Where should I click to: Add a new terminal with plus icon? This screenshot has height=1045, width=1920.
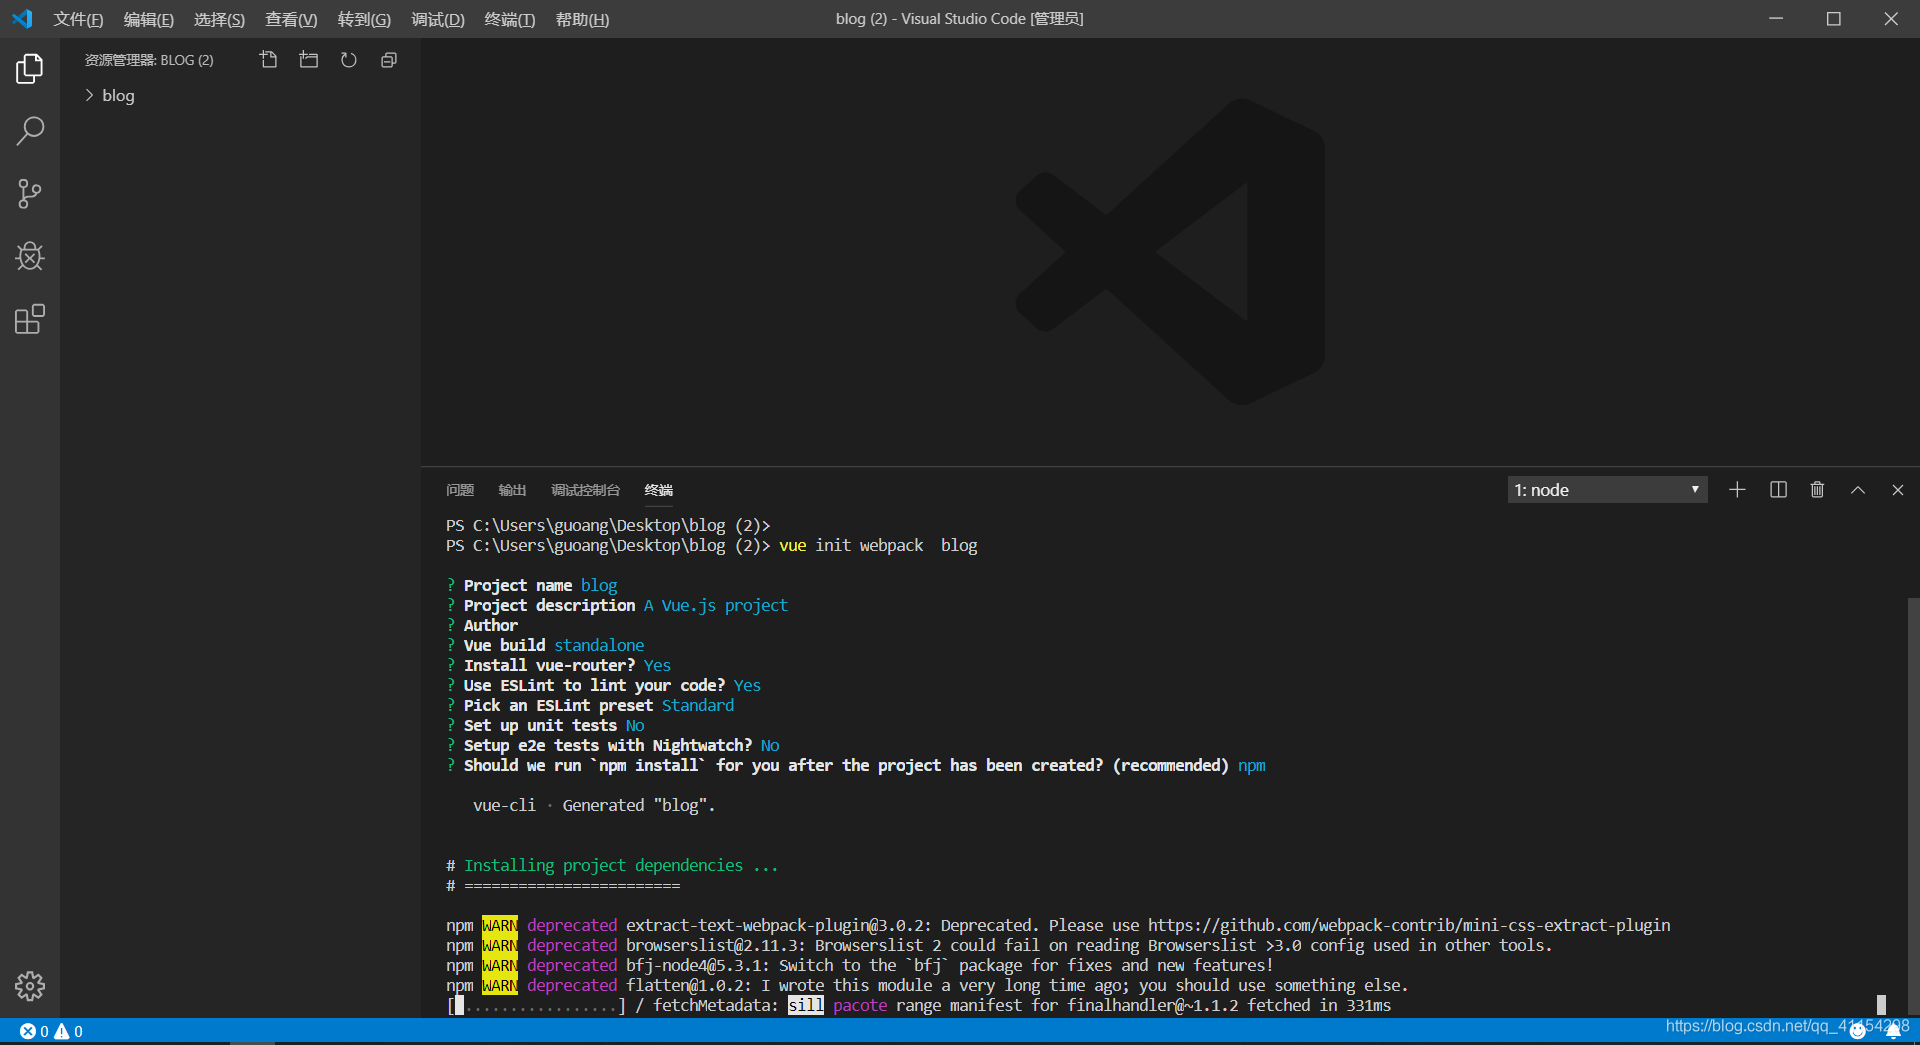1737,490
